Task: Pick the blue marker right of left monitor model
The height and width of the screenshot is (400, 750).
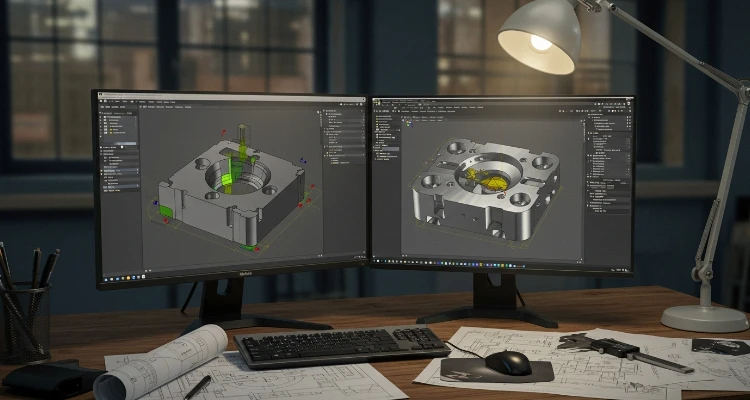Action: click(302, 161)
